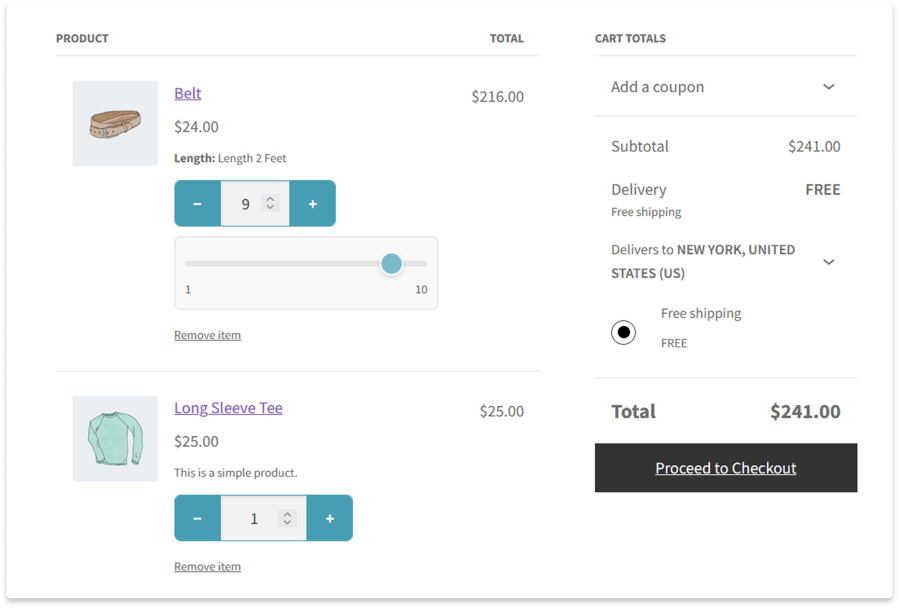Click the Belt quantity slider handle
Viewport: 899px width, 608px height.
point(391,264)
